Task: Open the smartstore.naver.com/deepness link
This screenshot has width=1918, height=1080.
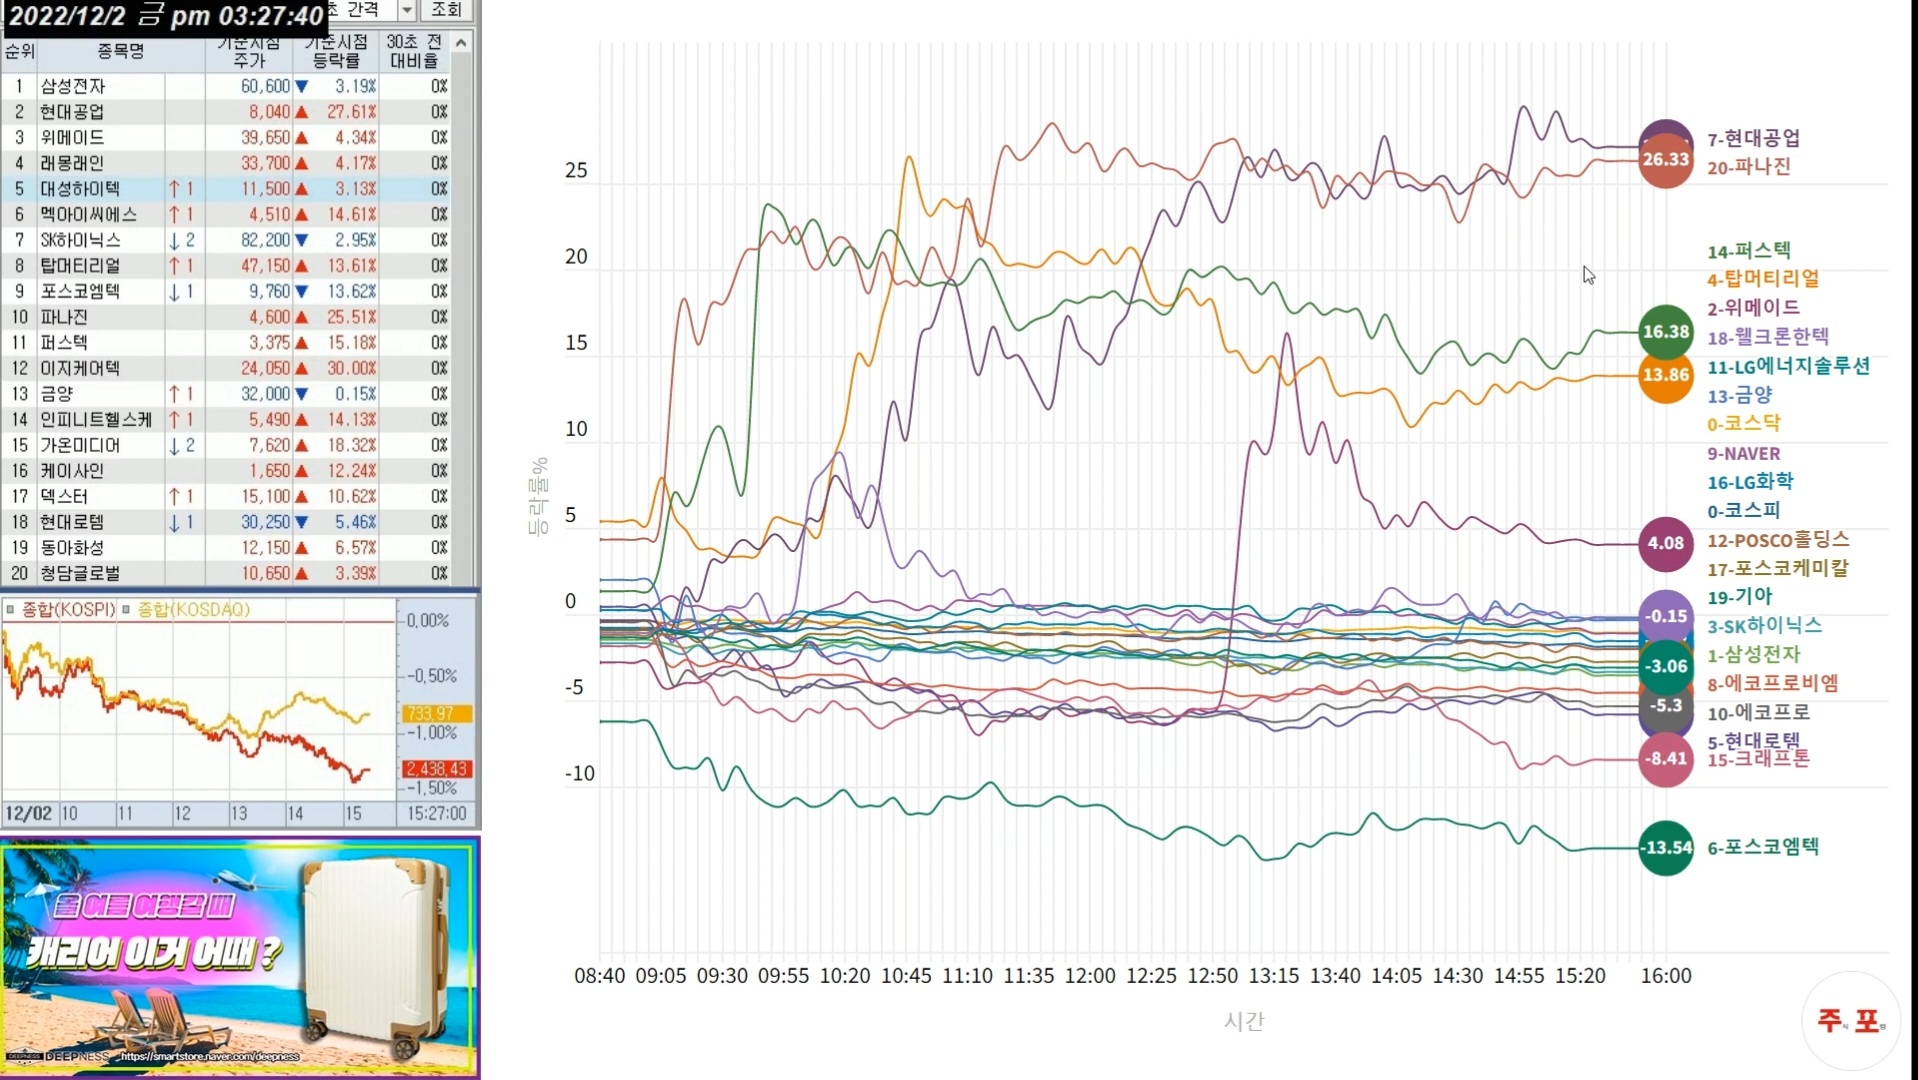Action: click(209, 1056)
